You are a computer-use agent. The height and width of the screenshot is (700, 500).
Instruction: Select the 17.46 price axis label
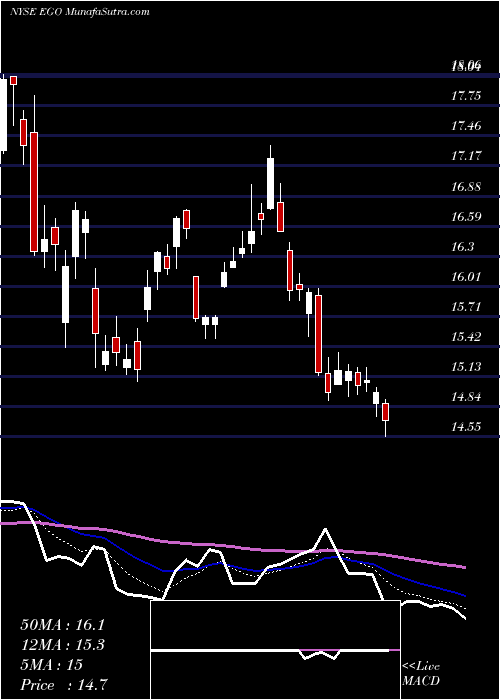[466, 126]
